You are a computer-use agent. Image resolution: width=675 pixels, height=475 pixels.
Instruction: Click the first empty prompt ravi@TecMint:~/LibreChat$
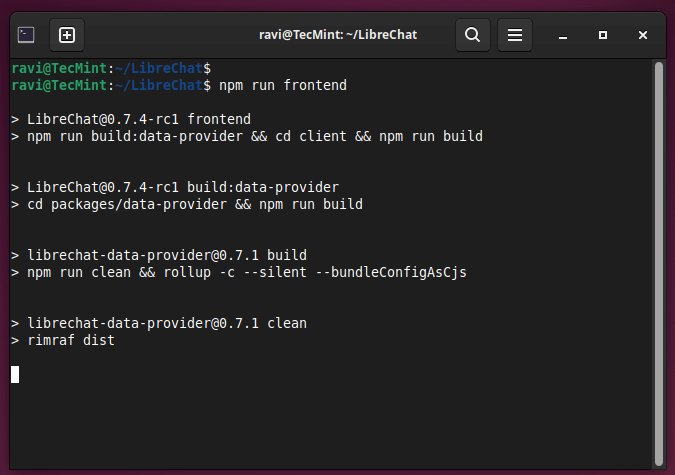click(x=111, y=68)
